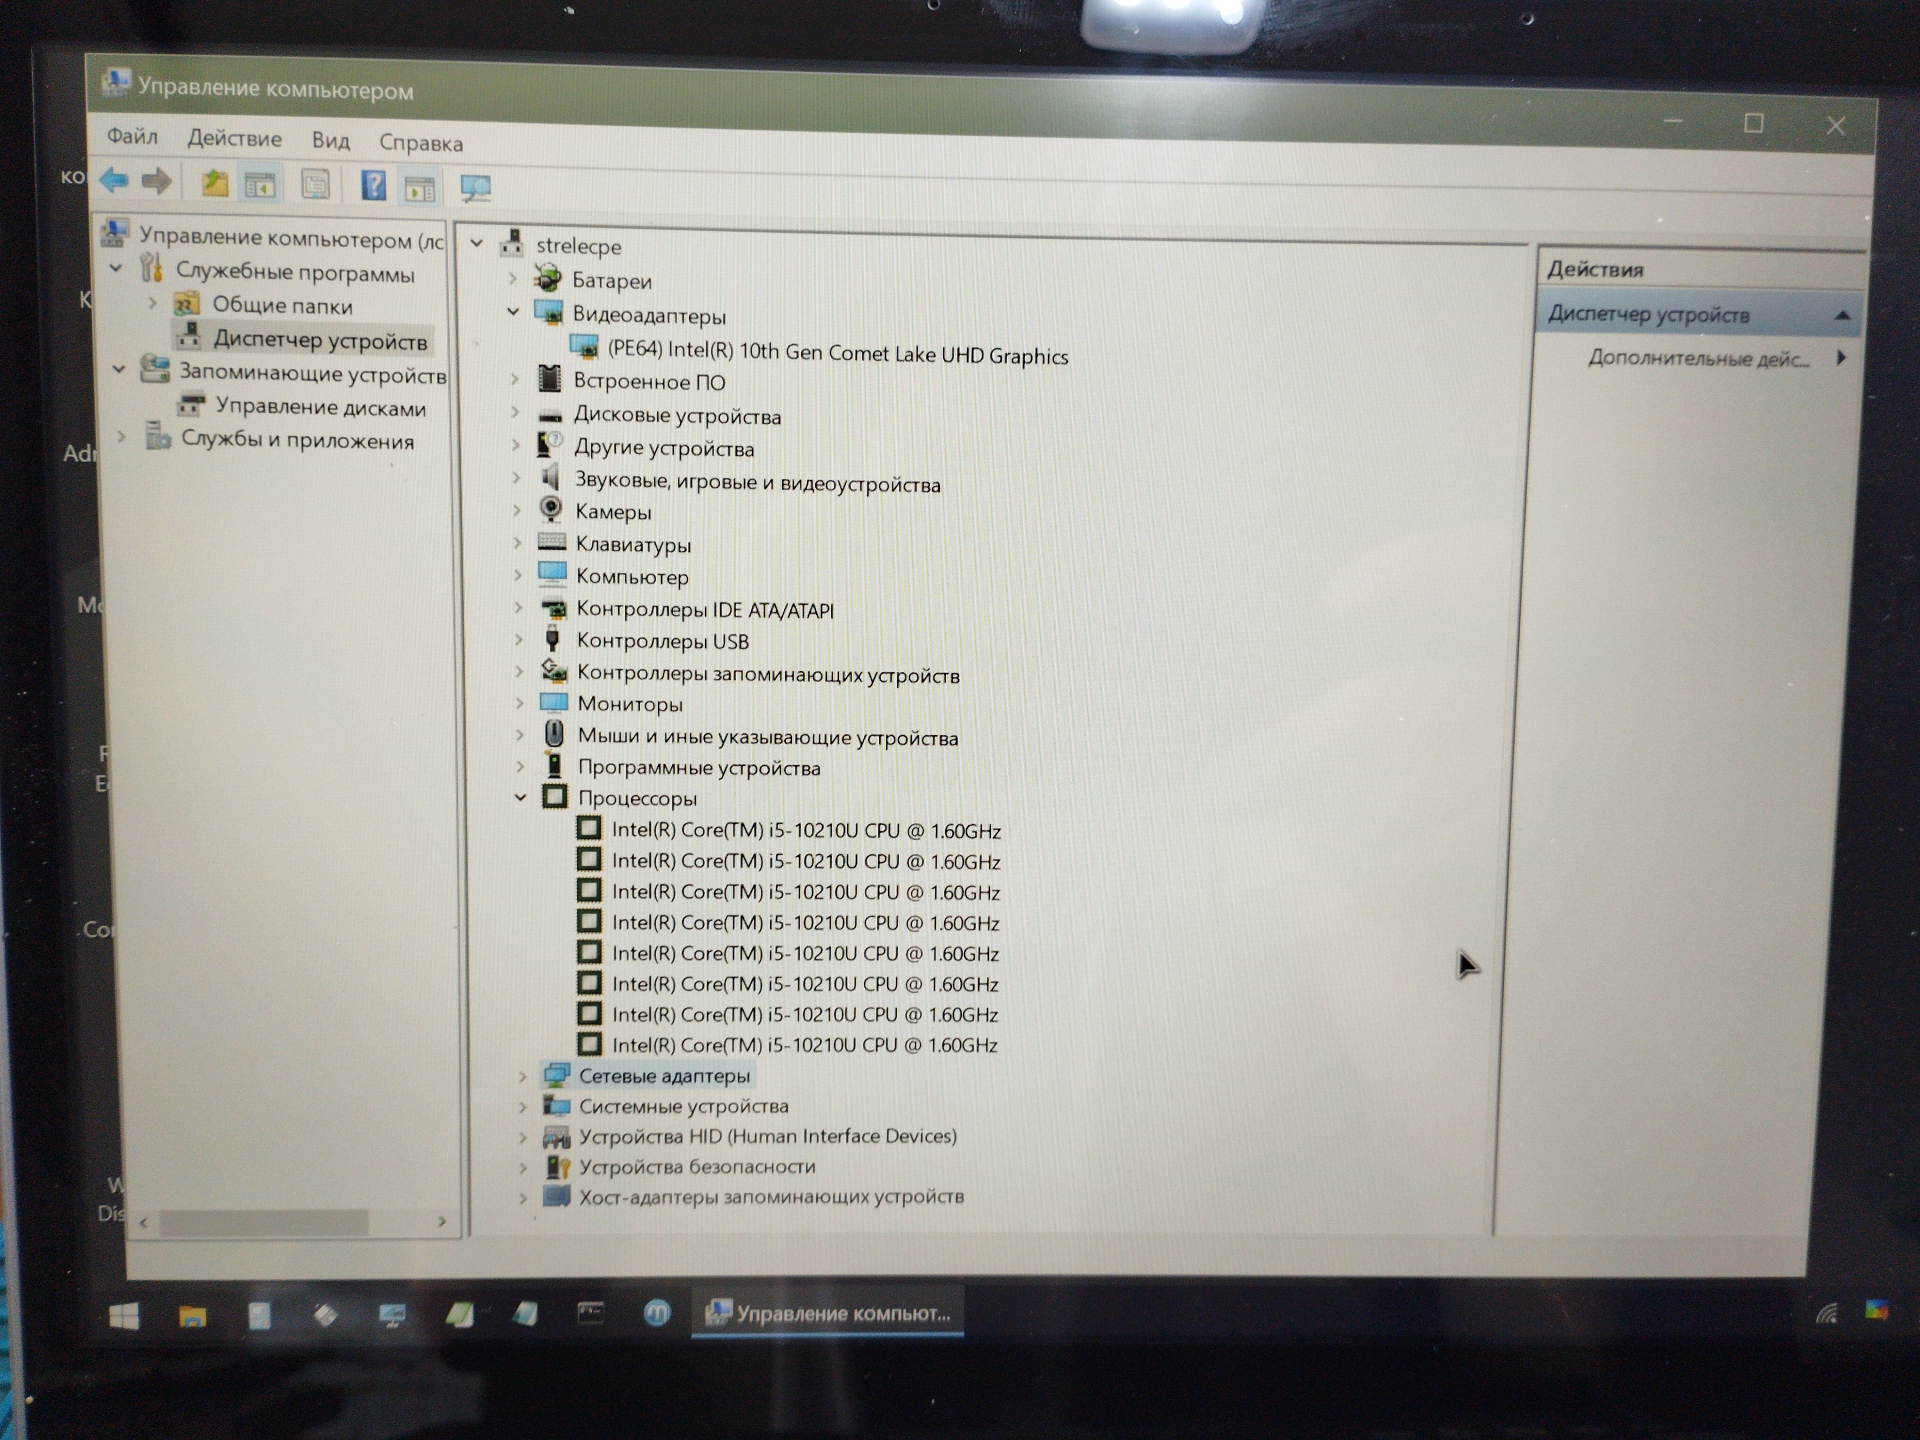Click the round blue M taskbar icon

pos(657,1313)
